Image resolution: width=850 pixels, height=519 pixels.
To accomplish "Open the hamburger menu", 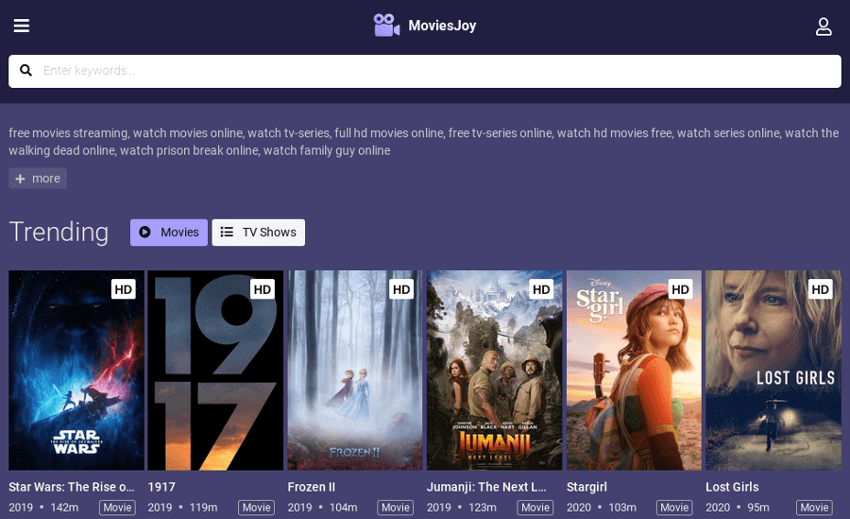I will click(x=21, y=25).
